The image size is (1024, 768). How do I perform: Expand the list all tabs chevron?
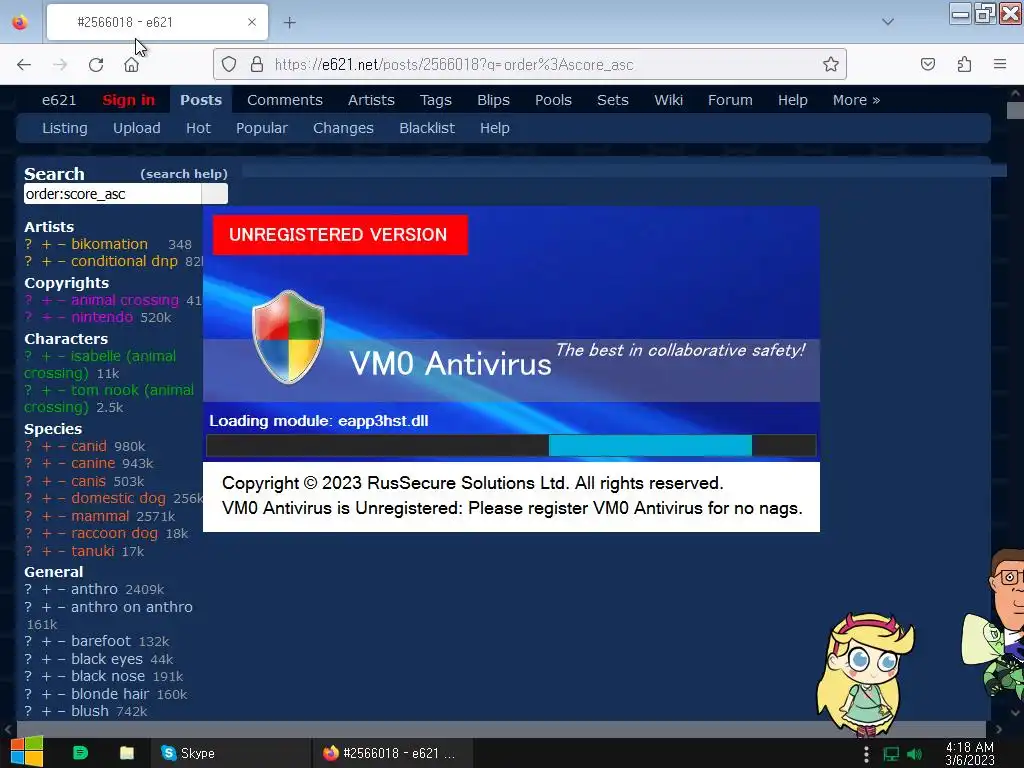point(888,22)
